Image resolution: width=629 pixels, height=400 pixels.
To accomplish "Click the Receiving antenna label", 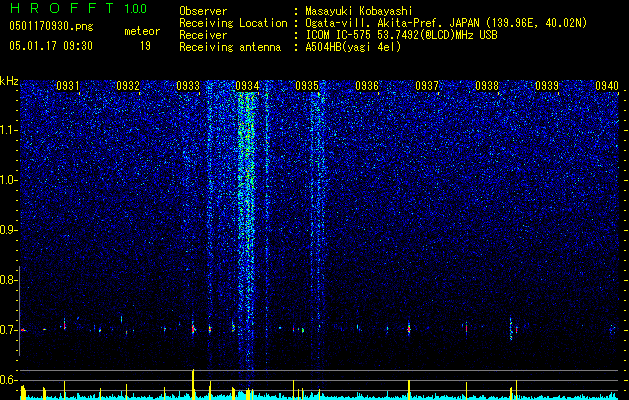I will pos(230,47).
